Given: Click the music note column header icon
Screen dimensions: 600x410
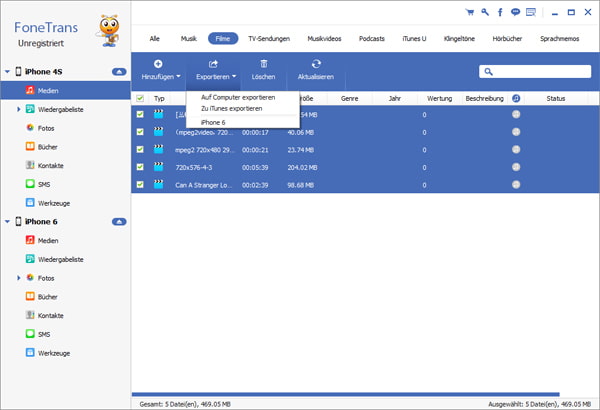Looking at the screenshot, I should coord(516,98).
